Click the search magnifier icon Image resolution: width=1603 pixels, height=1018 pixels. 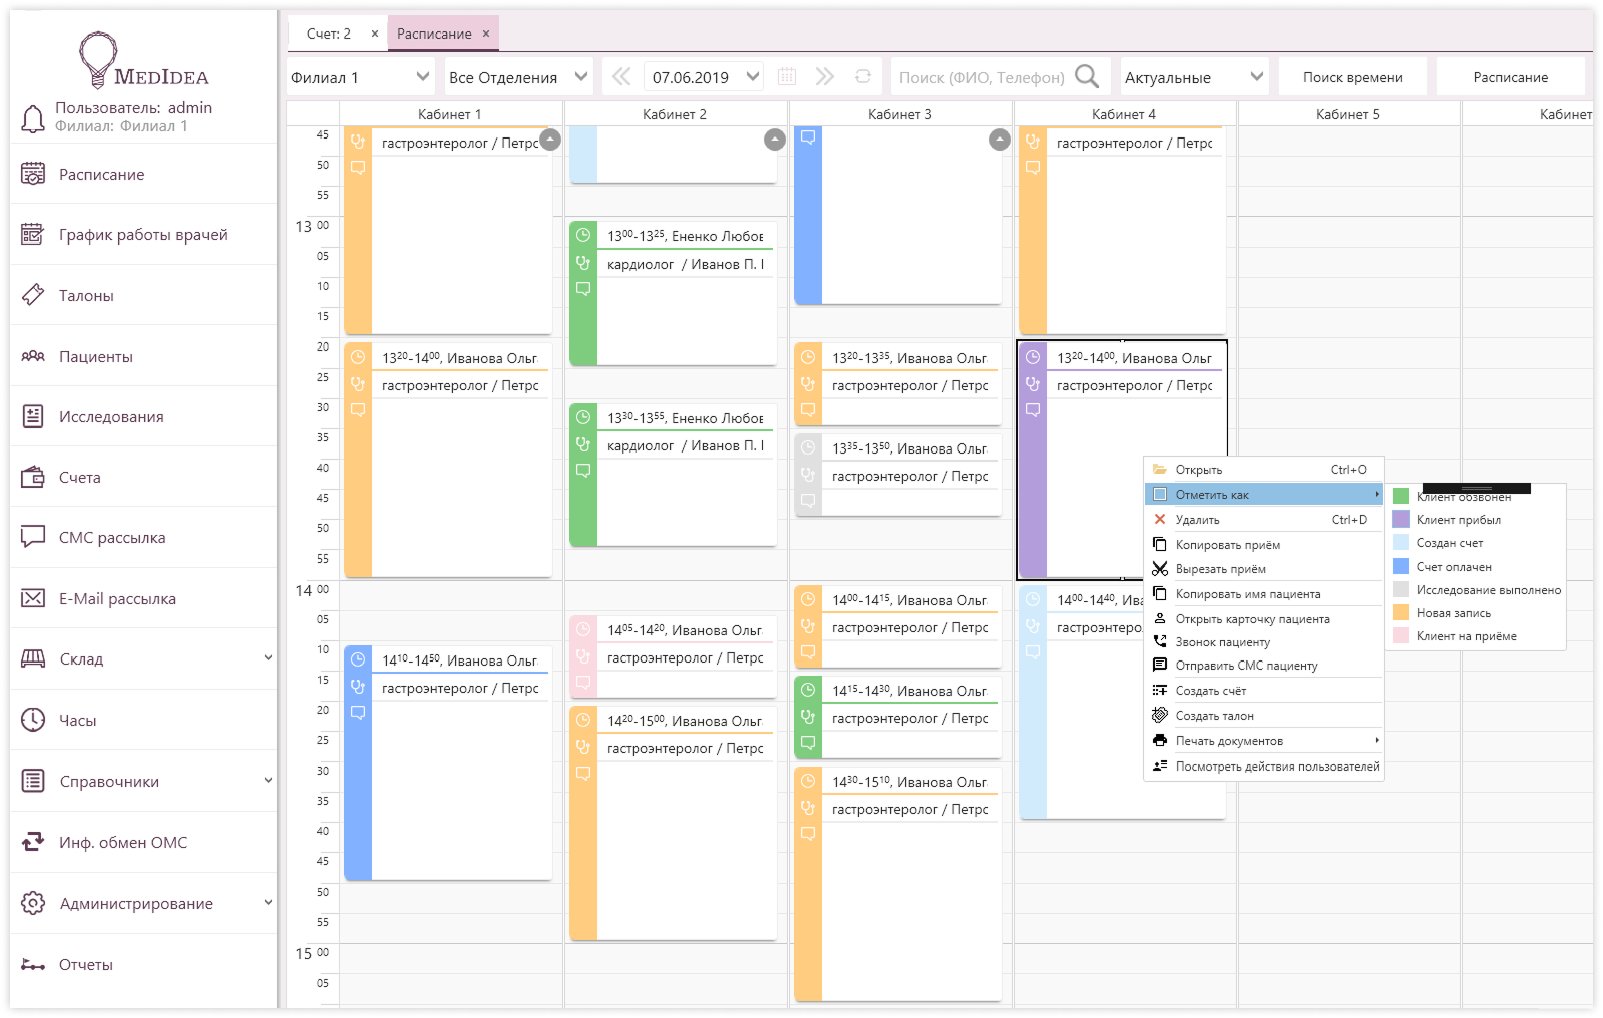(1087, 77)
